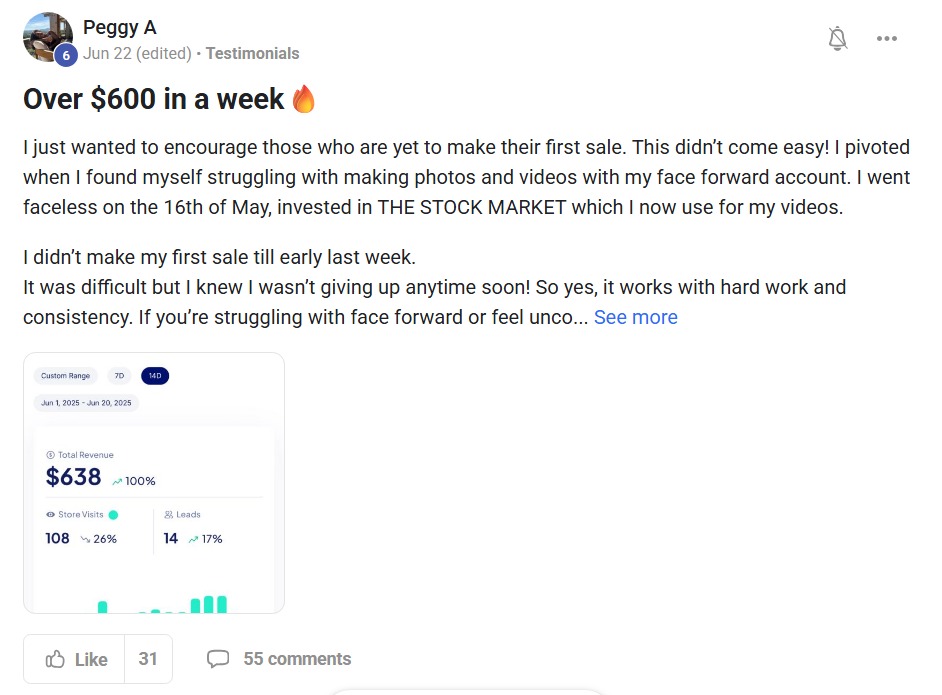Viewport: 942px width, 695px height.
Task: Open the Jun 1 – Jun 20 date range picker
Action: click(86, 403)
